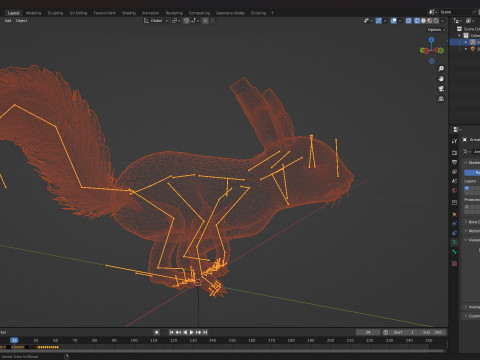
Task: Toggle snapping magnet icon
Action: point(186,21)
